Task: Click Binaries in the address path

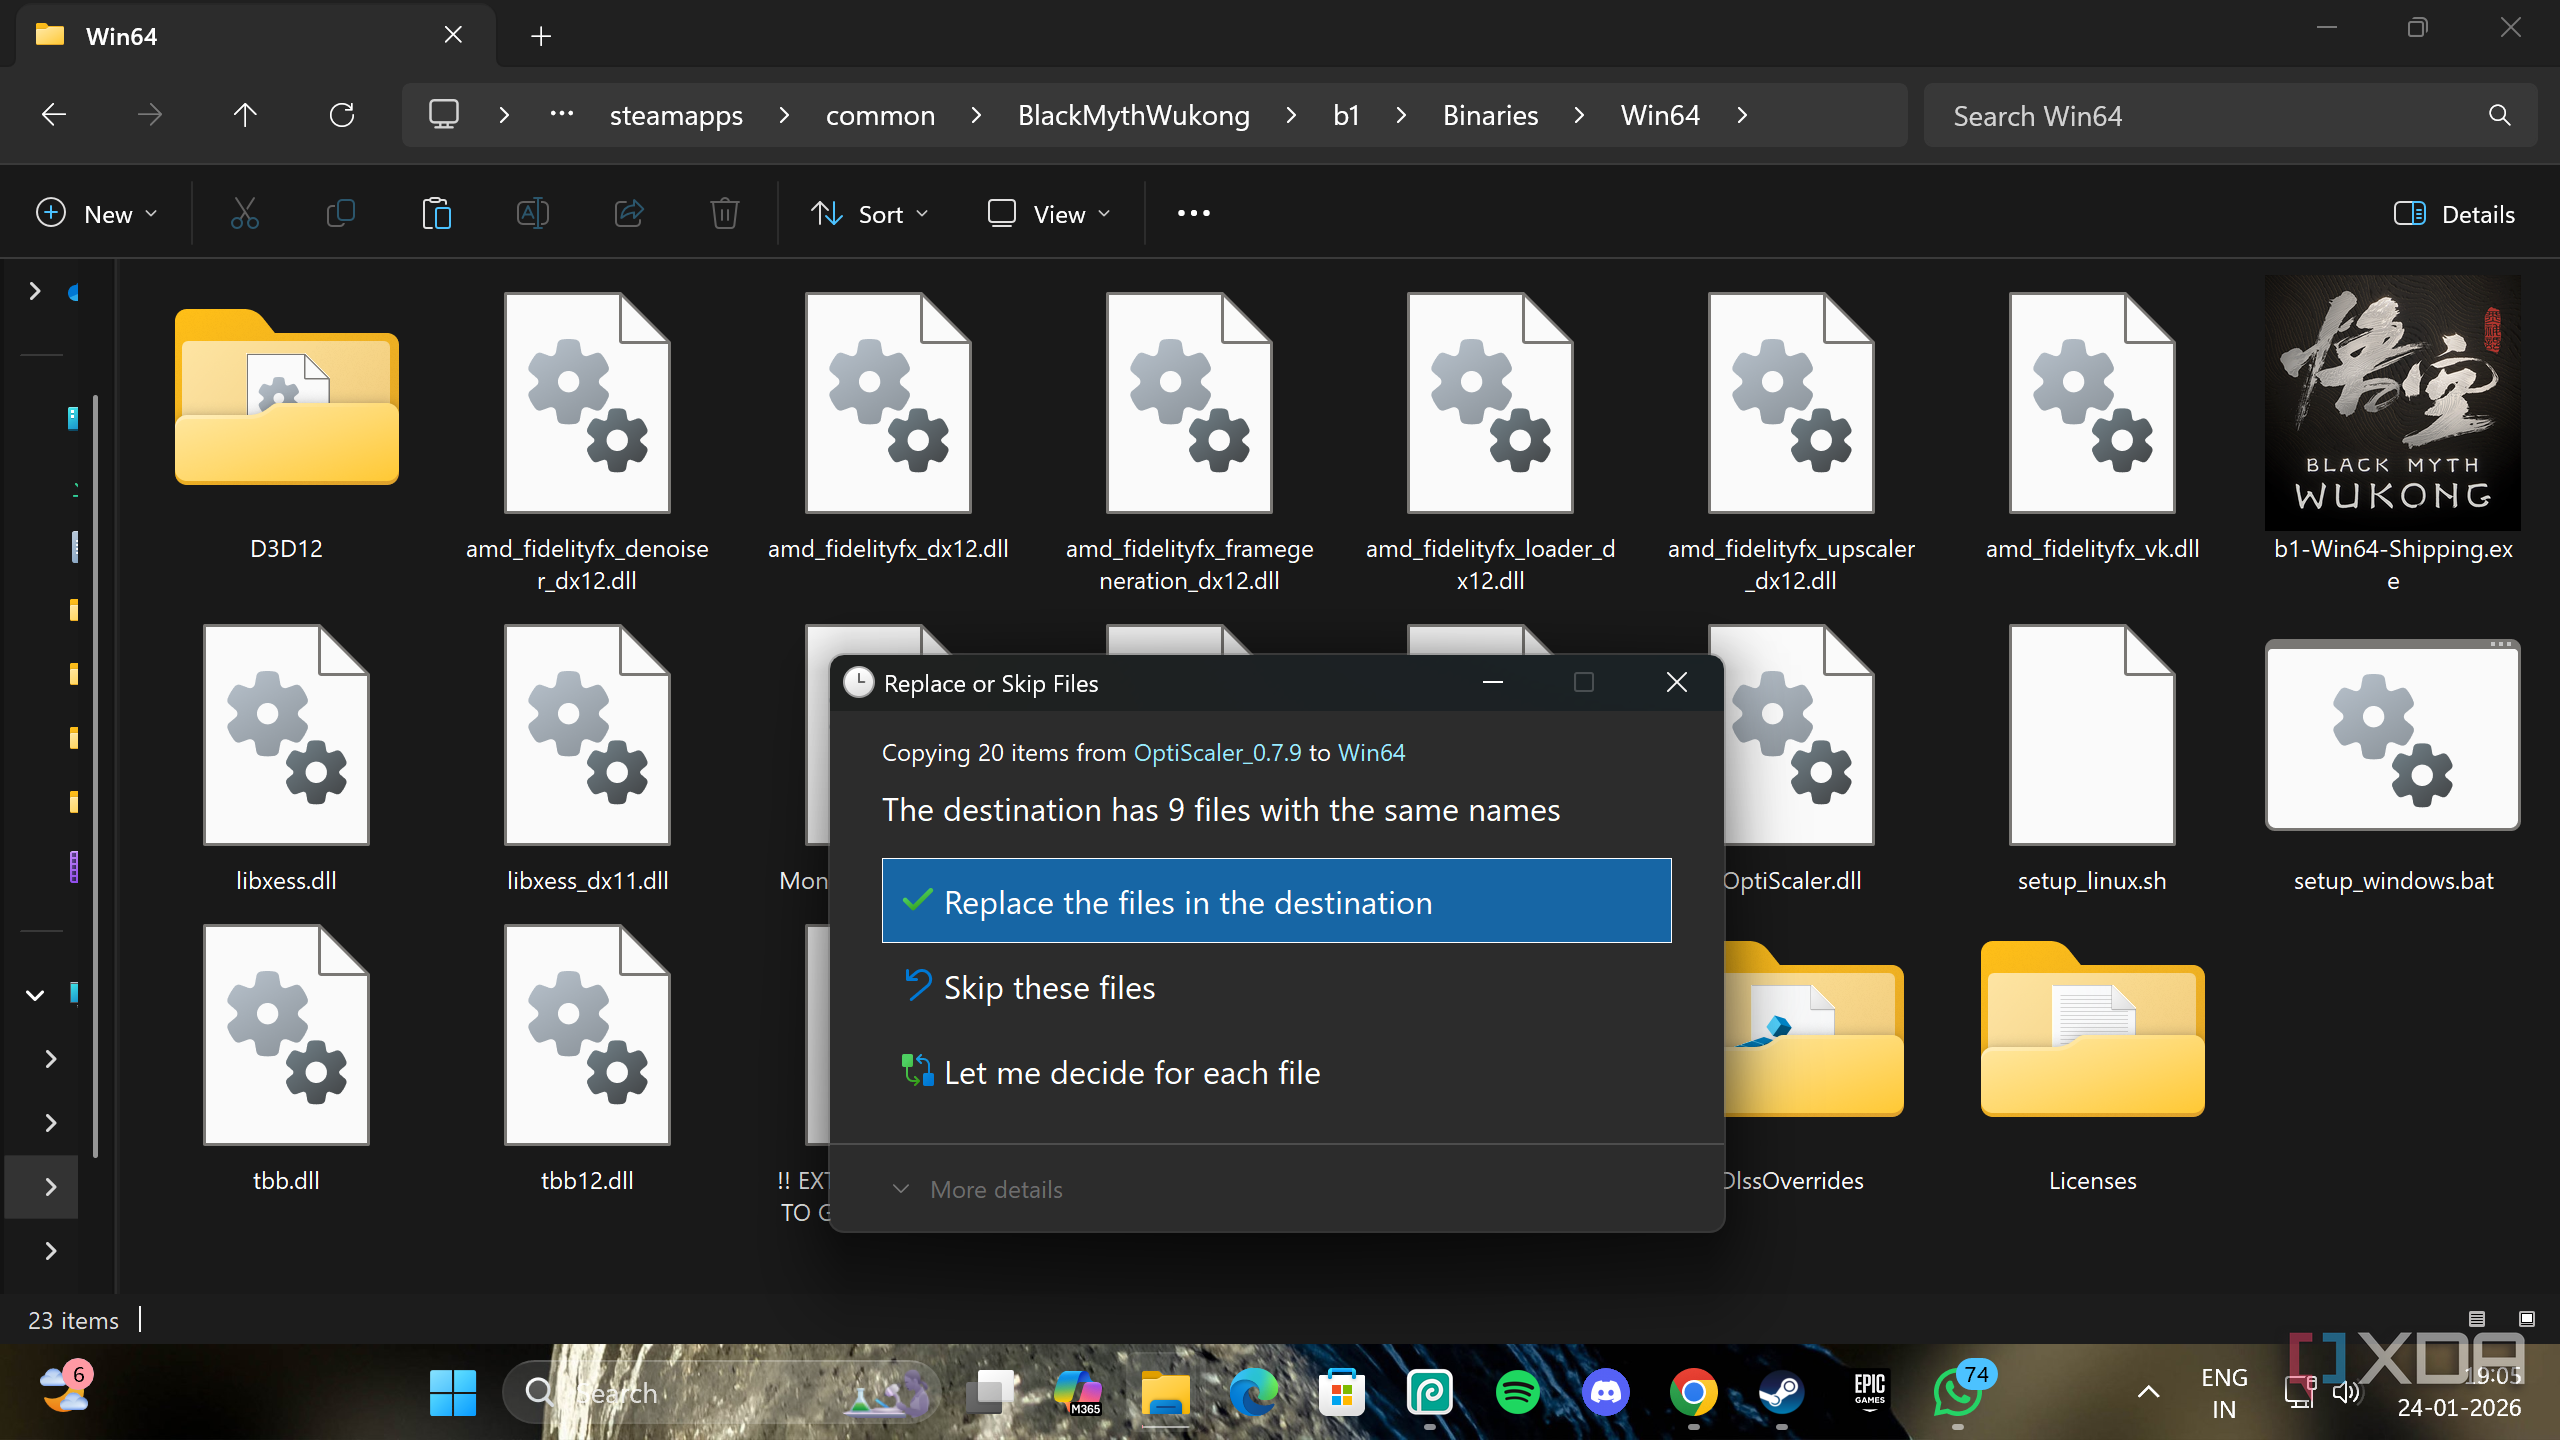Action: click(x=1490, y=115)
